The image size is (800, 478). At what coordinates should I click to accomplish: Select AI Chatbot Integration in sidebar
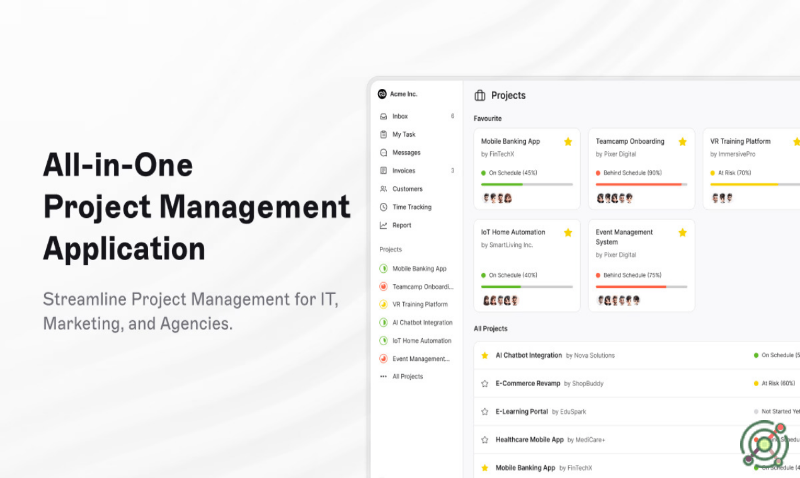pyautogui.click(x=422, y=322)
